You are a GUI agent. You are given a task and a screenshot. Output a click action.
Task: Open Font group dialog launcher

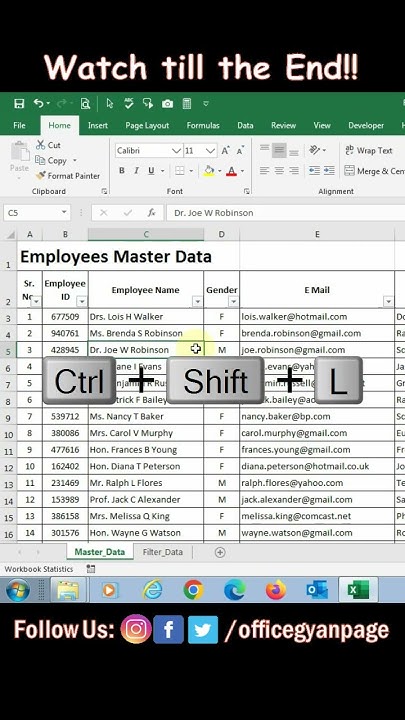pyautogui.click(x=247, y=191)
